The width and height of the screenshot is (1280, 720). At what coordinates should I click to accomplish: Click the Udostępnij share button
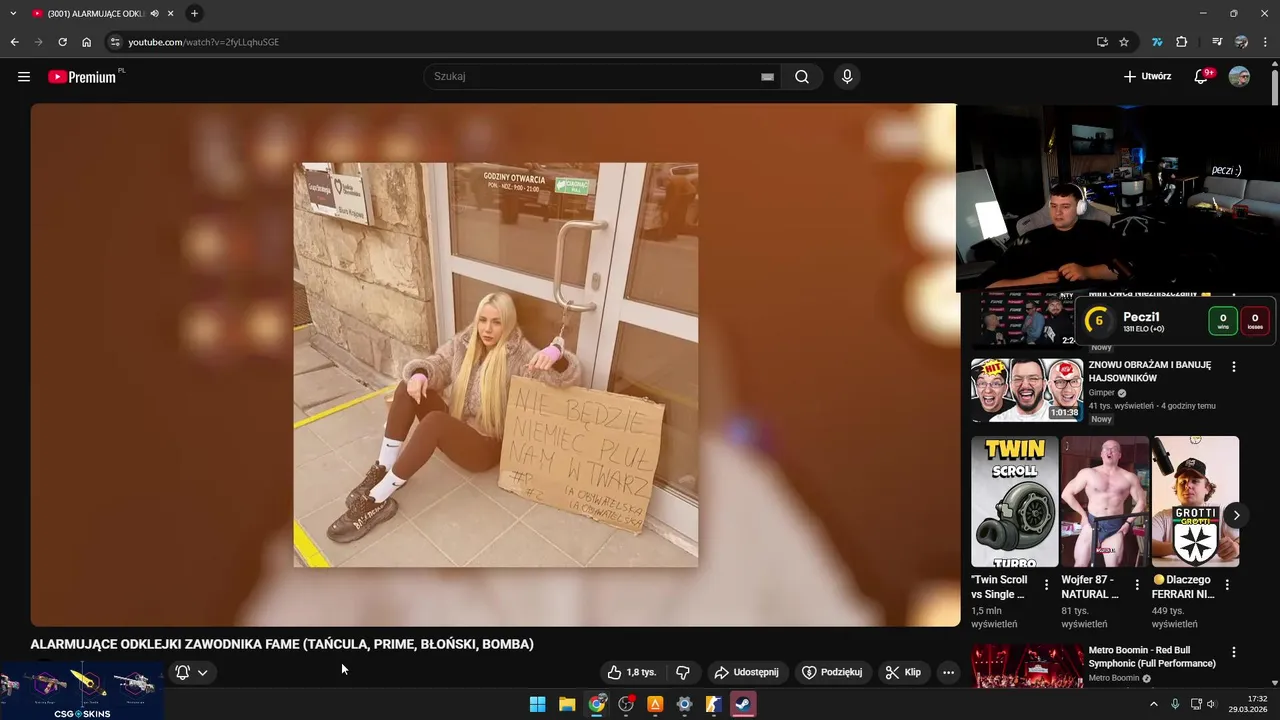pyautogui.click(x=745, y=673)
